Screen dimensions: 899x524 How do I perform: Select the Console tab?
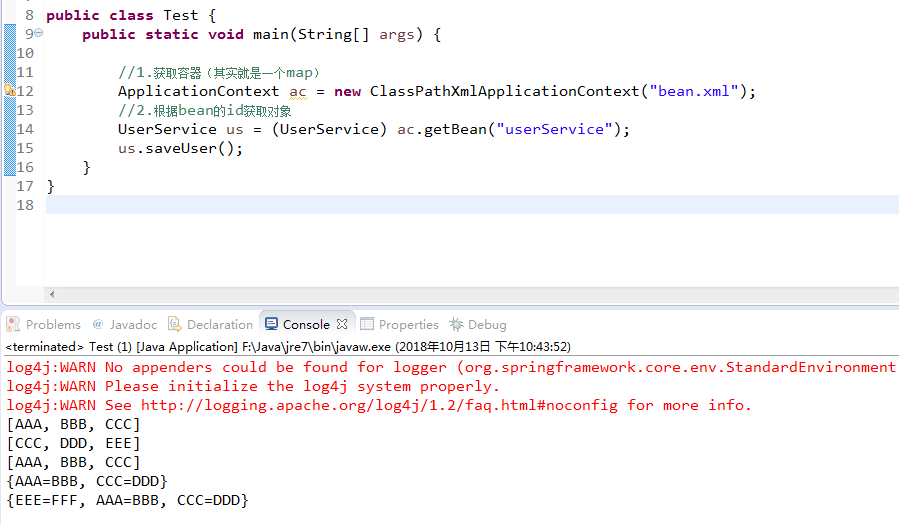pos(306,324)
